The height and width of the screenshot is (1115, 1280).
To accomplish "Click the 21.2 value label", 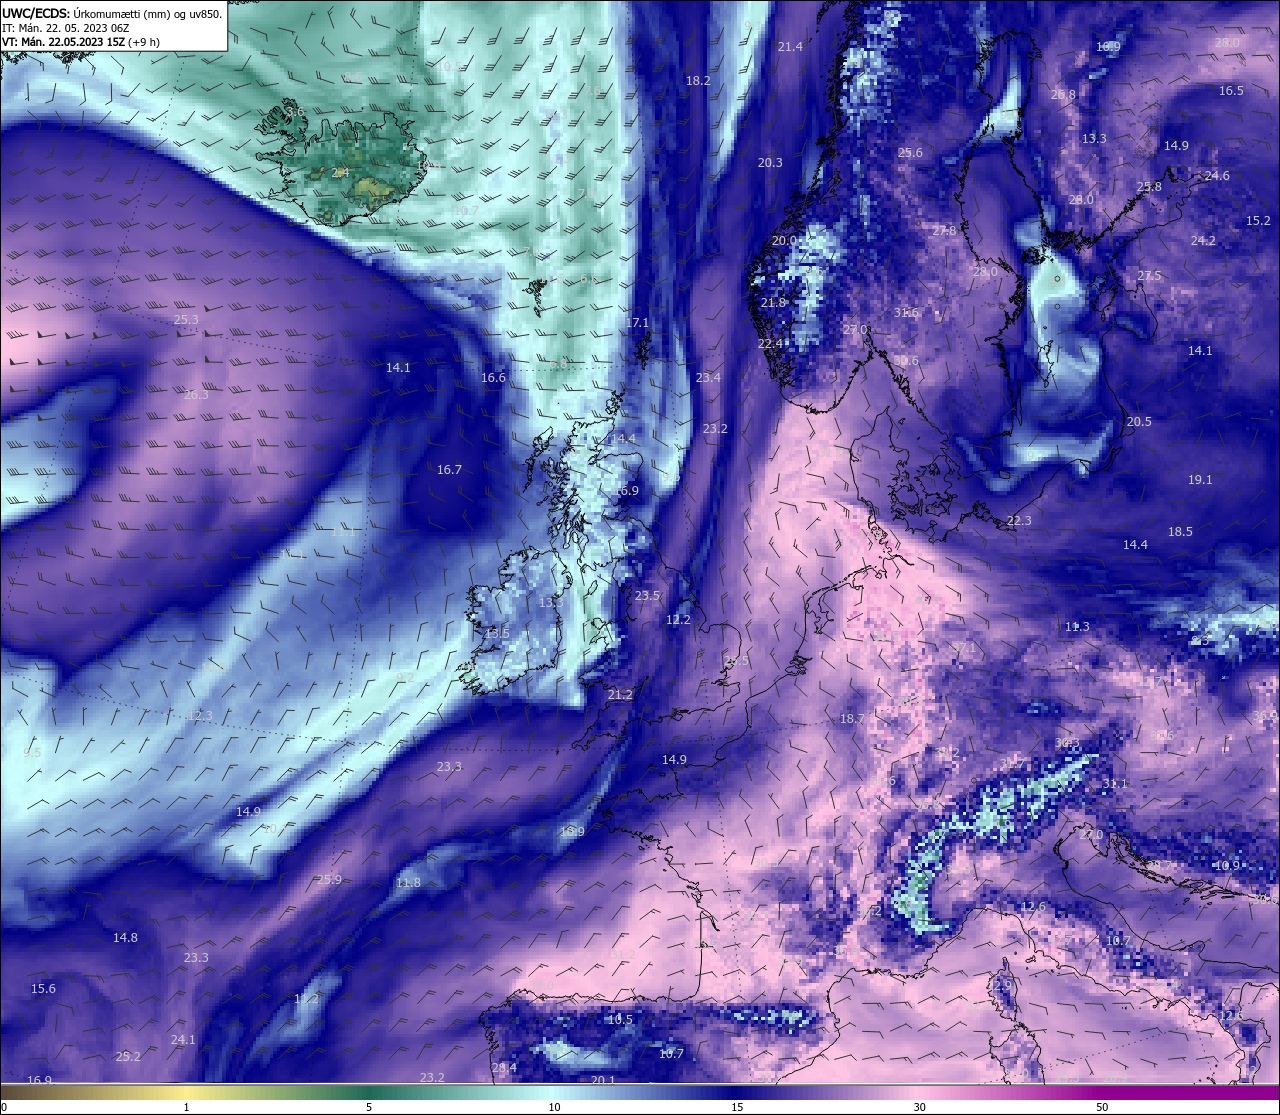I will (620, 695).
